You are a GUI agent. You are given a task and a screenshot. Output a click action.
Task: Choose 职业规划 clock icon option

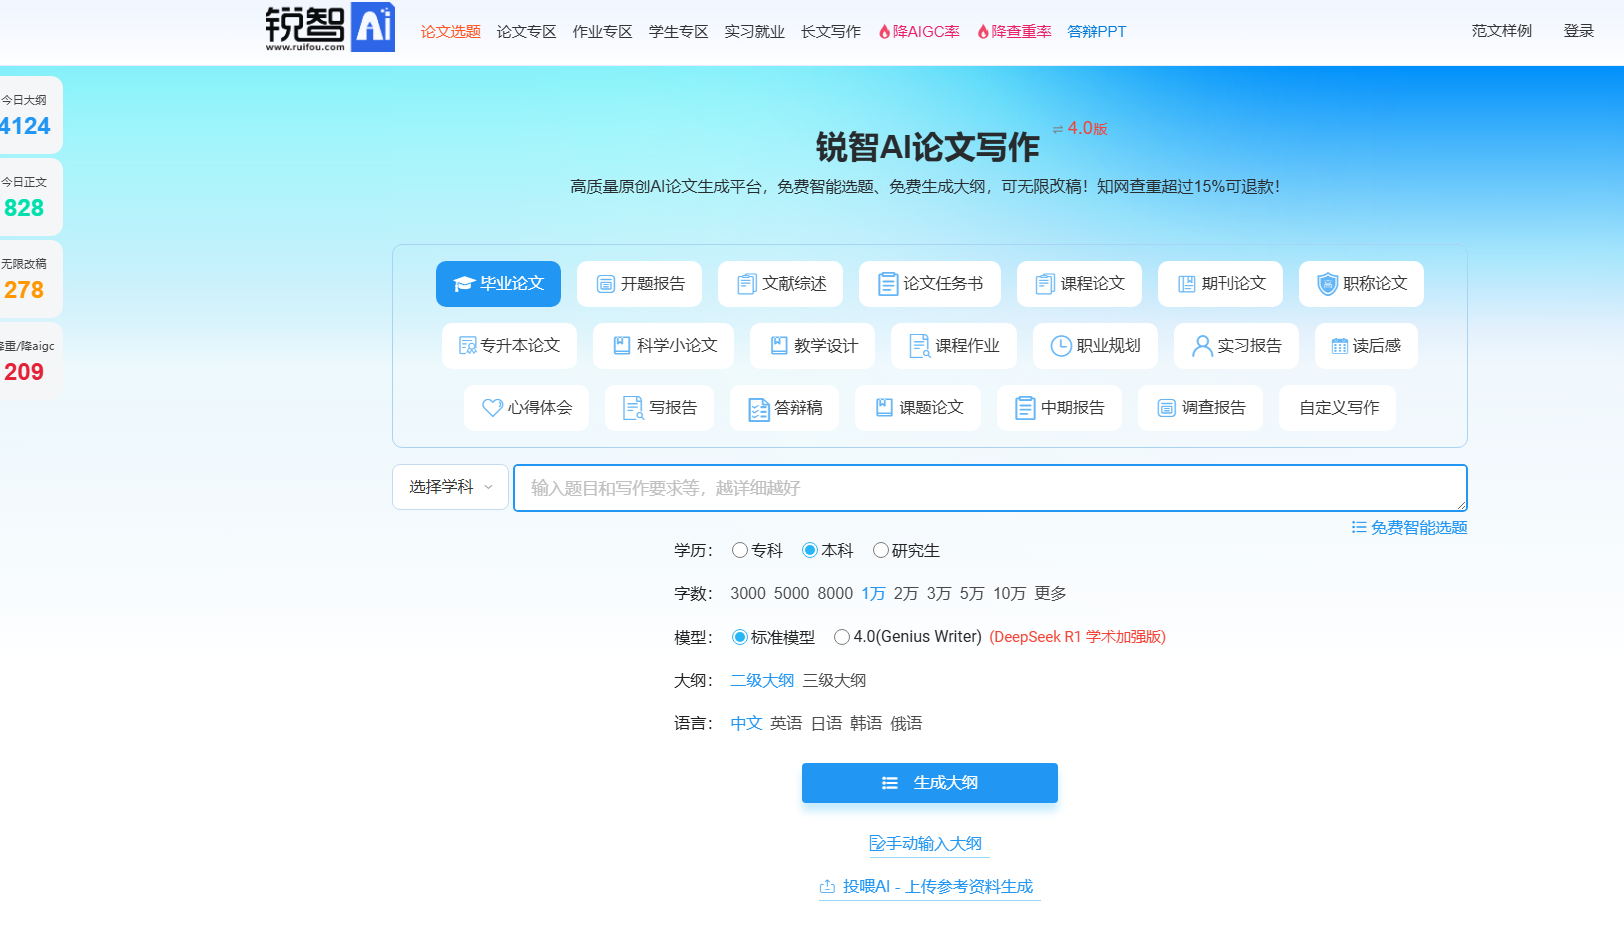[1096, 346]
